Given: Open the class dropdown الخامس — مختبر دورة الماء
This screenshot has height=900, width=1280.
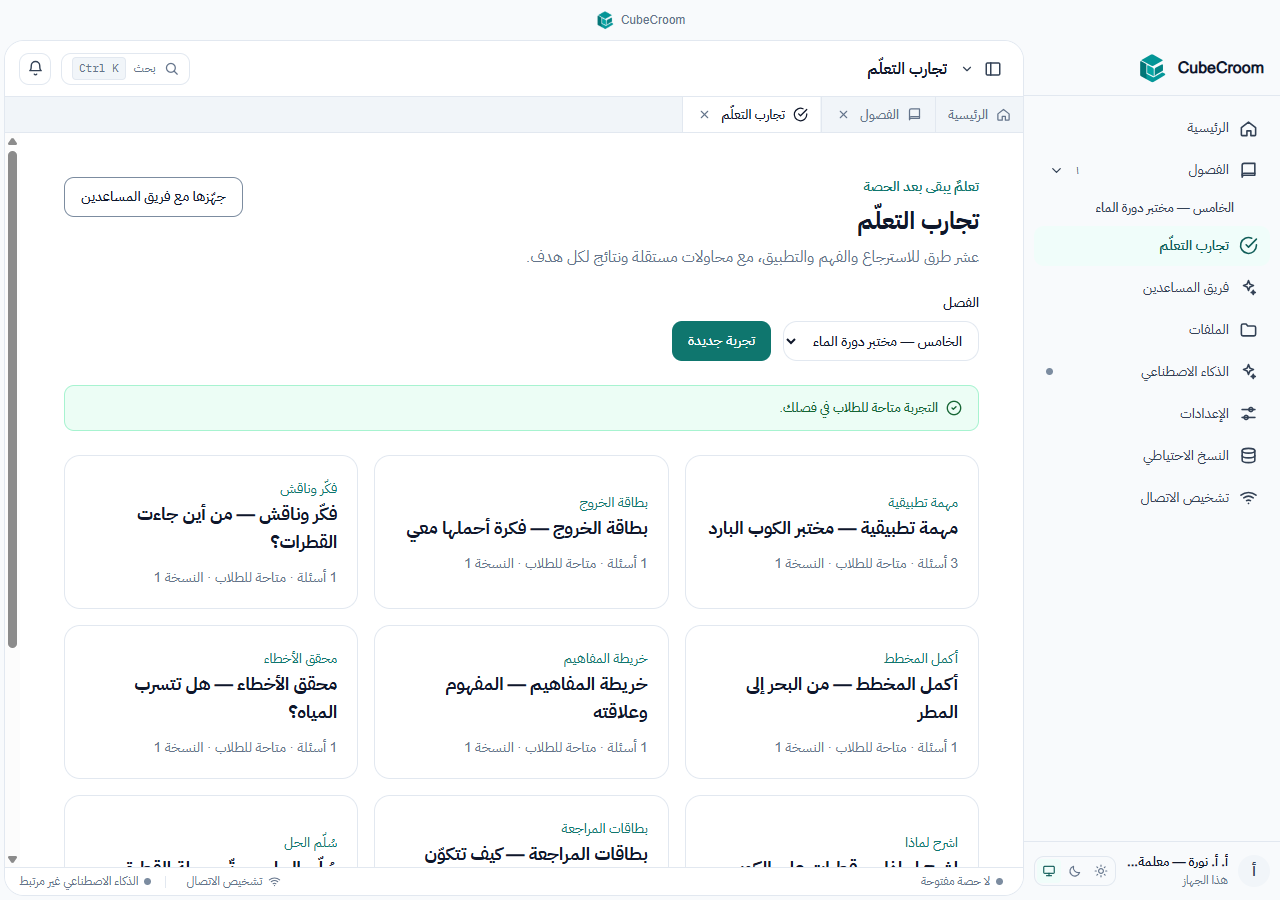Looking at the screenshot, I should coord(881,341).
